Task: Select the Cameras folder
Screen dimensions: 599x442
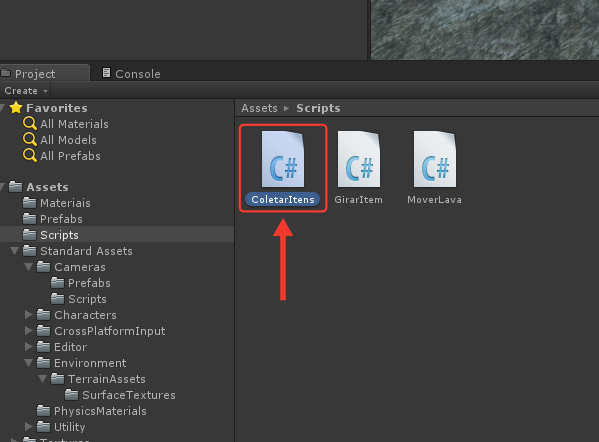Action: coord(80,267)
